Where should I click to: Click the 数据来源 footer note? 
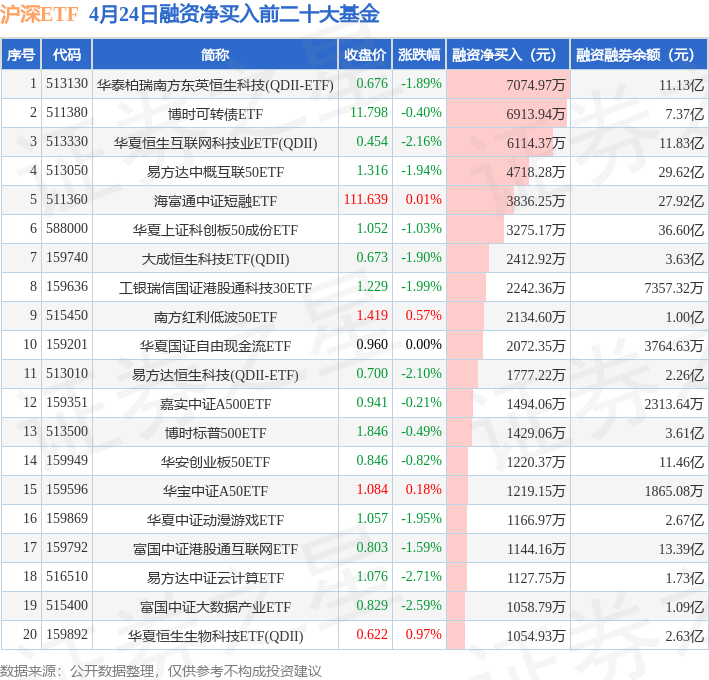[161, 671]
